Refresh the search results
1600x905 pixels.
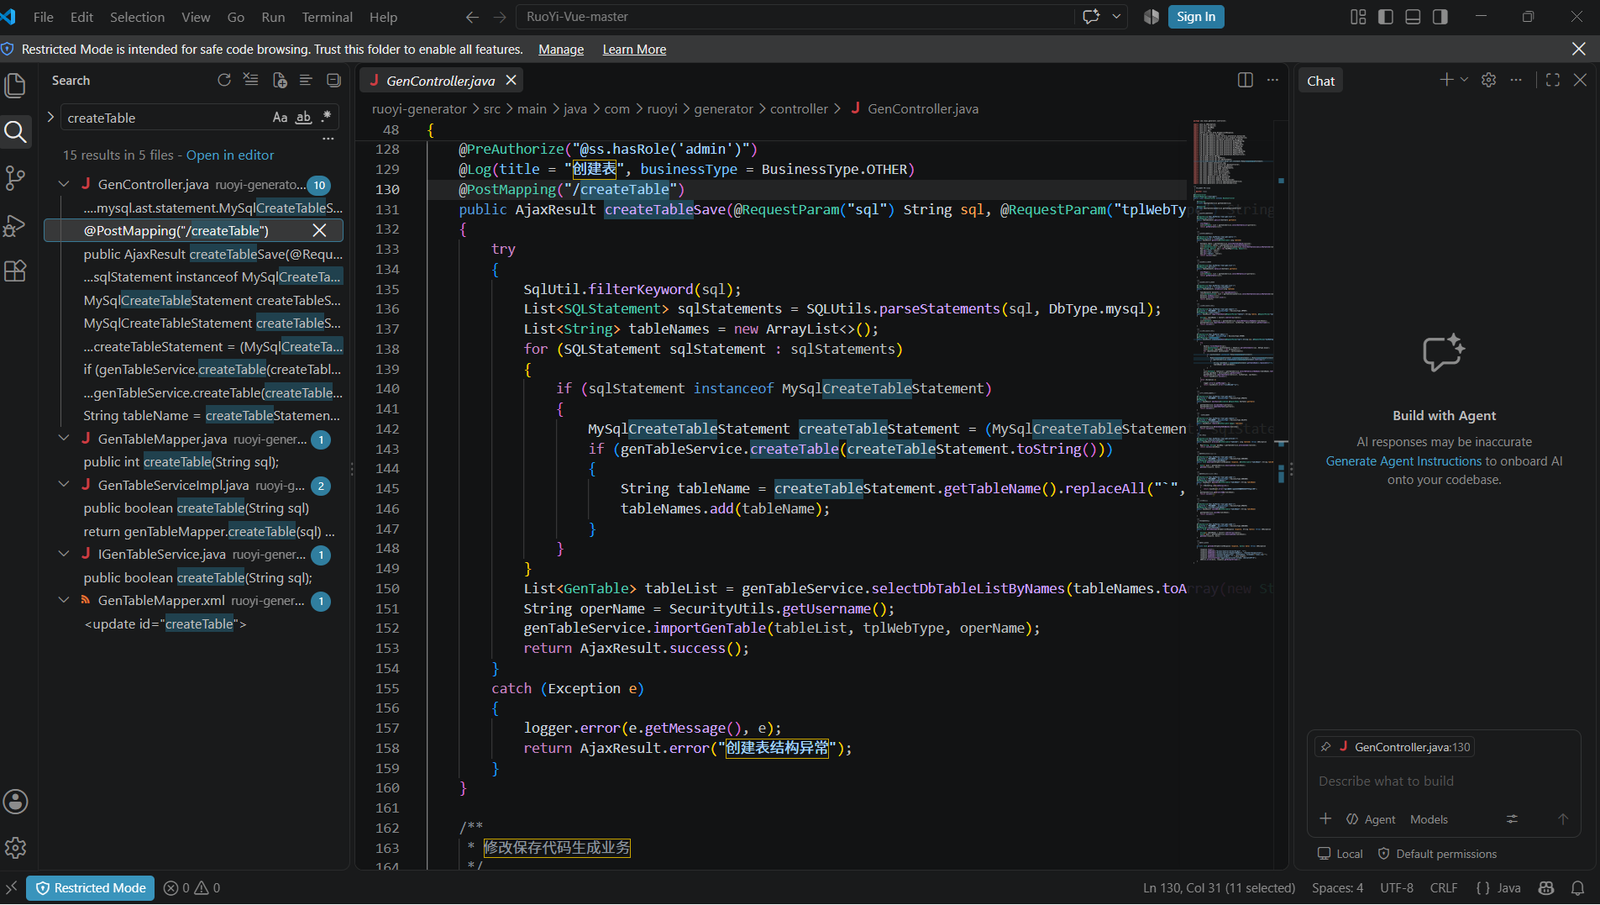point(224,80)
